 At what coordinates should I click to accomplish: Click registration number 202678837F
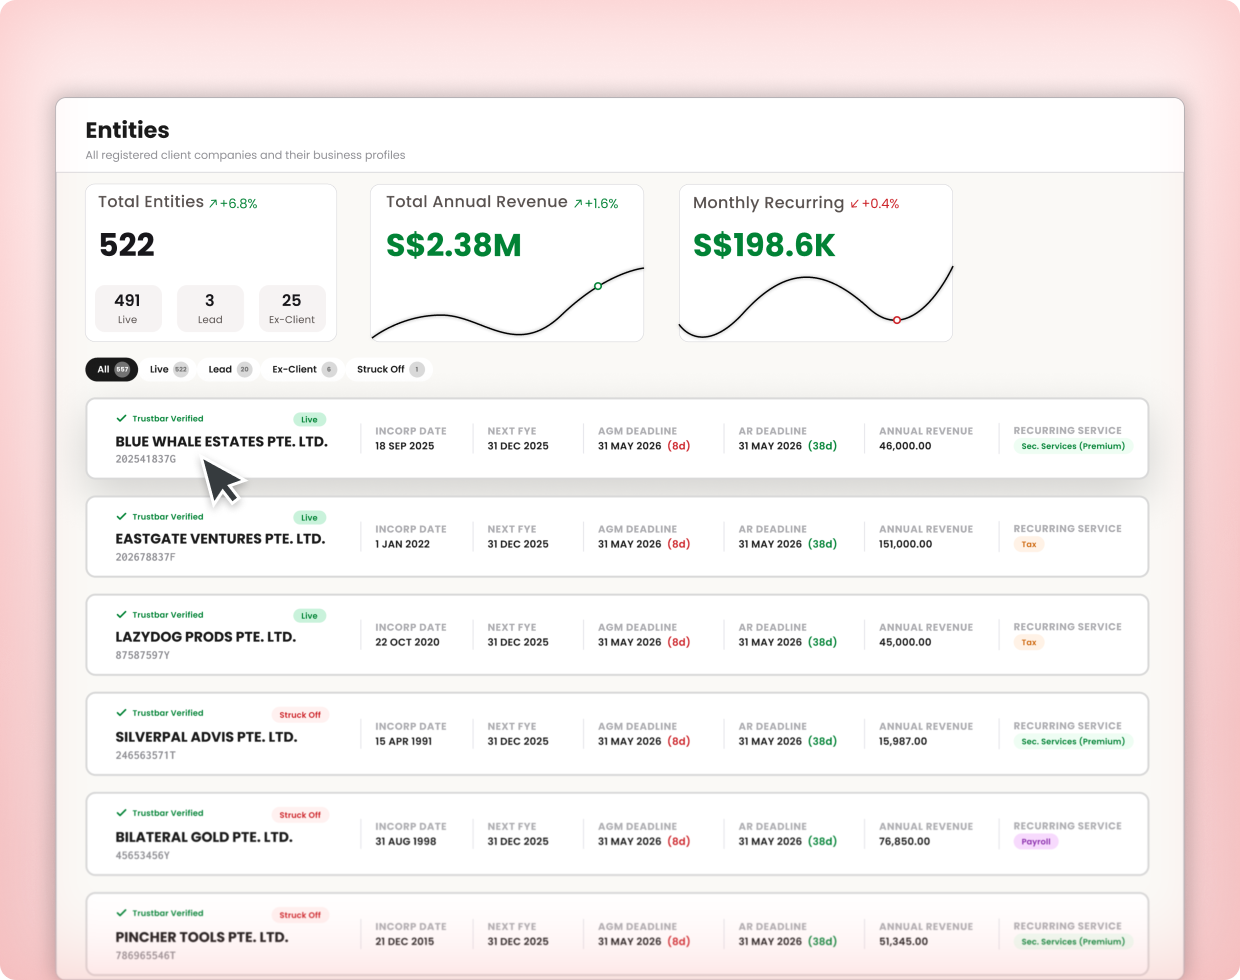pyautogui.click(x=145, y=557)
